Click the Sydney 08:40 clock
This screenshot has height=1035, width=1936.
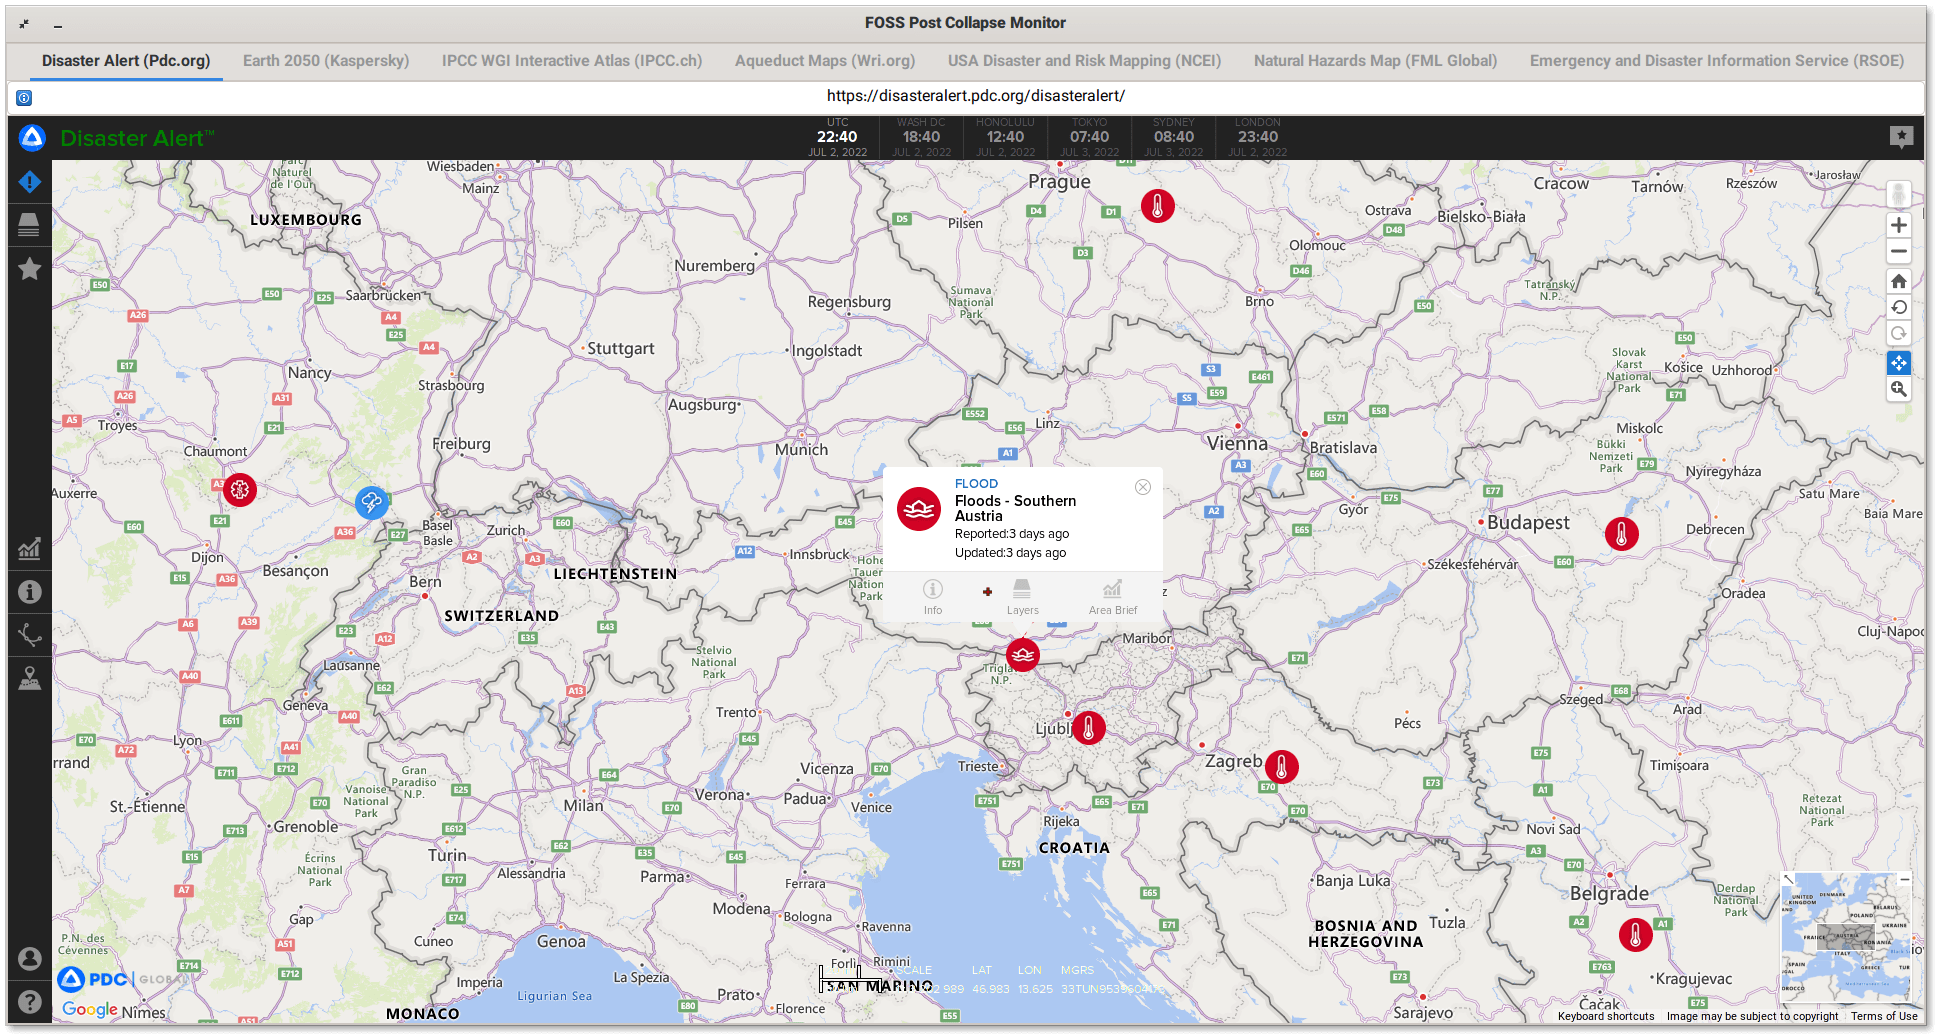[x=1174, y=137]
